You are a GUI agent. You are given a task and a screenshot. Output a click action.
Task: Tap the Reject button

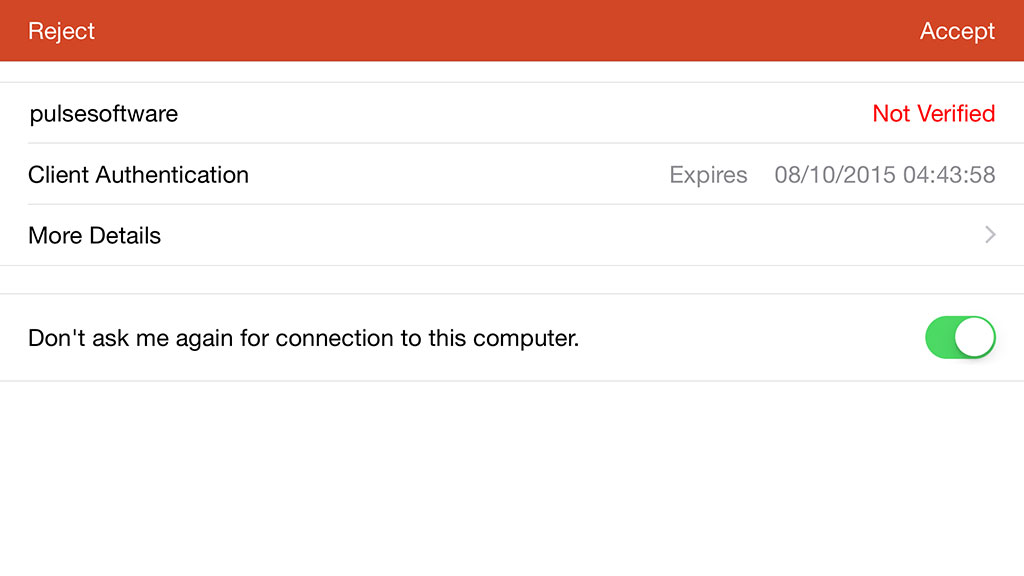pyautogui.click(x=61, y=31)
